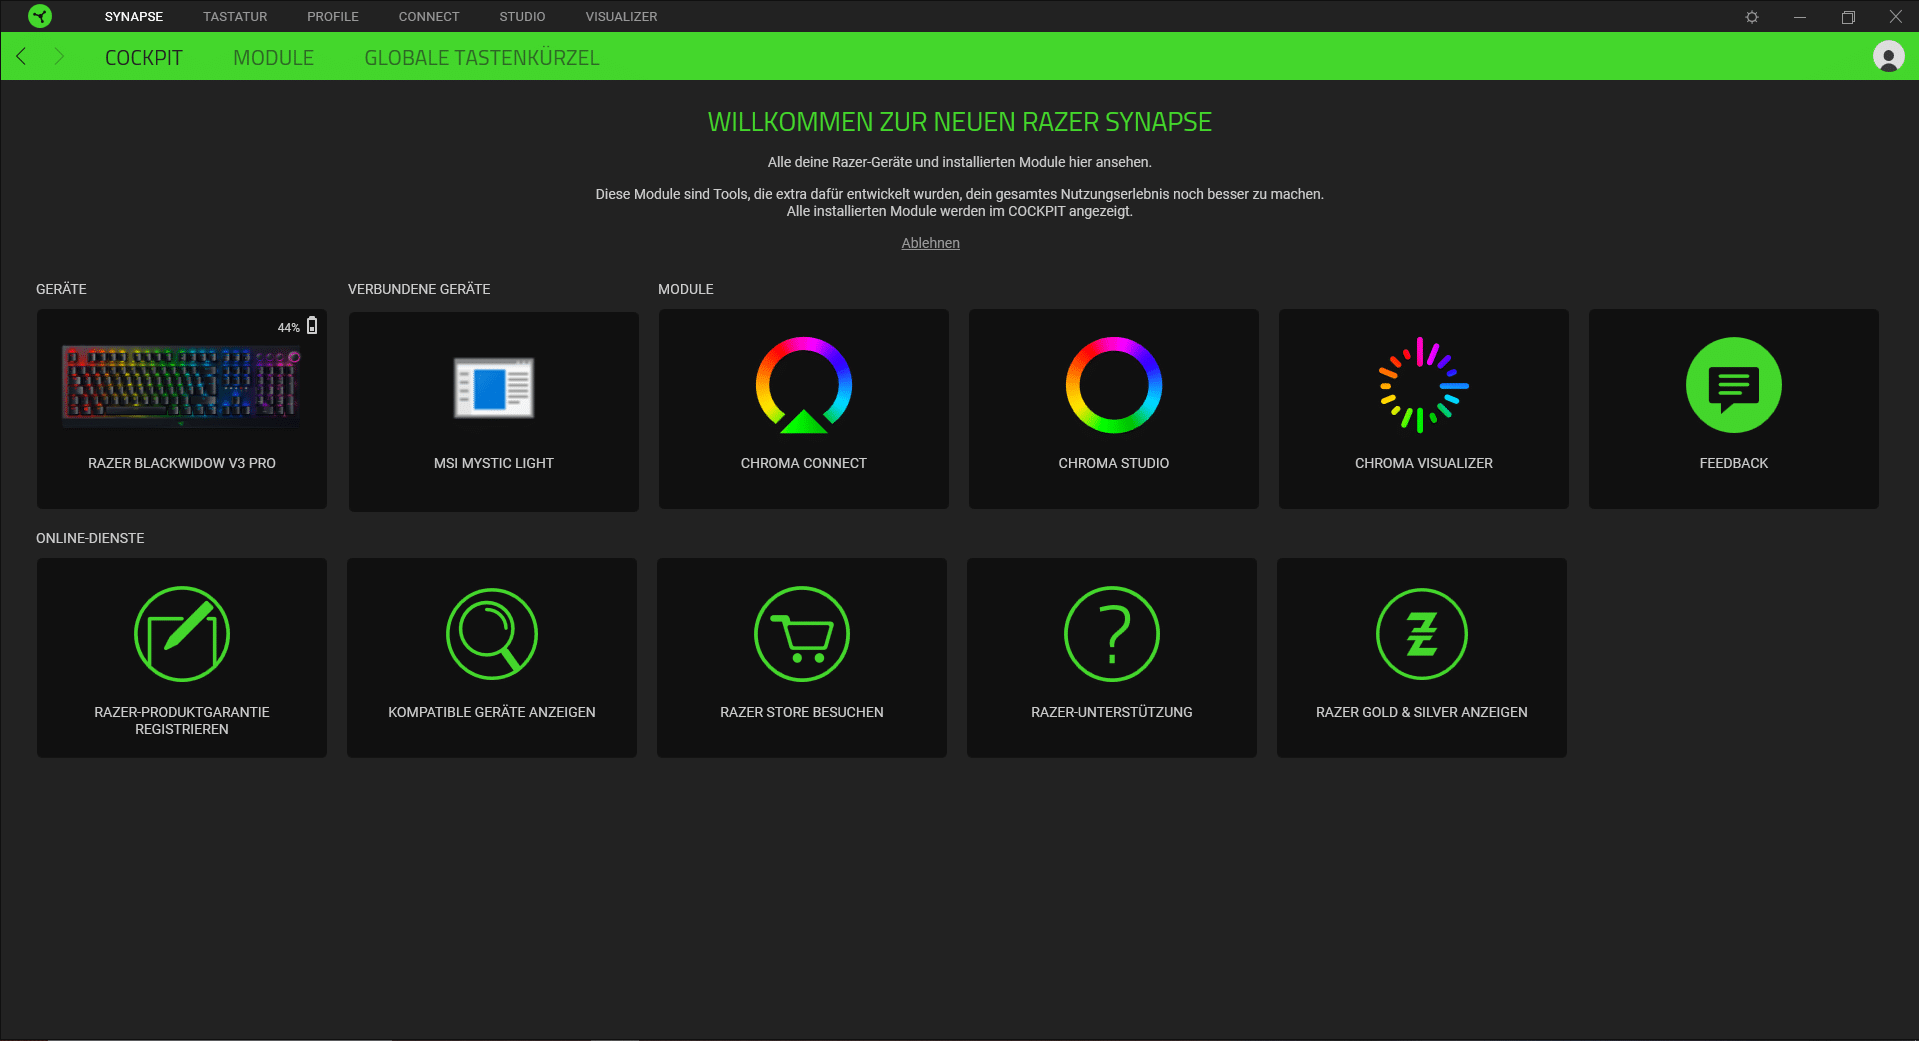
Task: Open the Razer BlackWidow V3 Pro keyboard
Action: [182, 408]
